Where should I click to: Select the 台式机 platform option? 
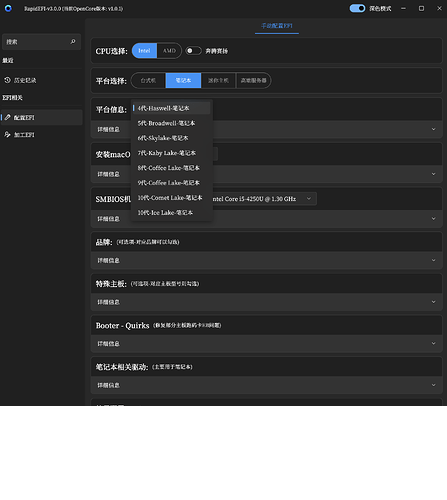point(148,80)
